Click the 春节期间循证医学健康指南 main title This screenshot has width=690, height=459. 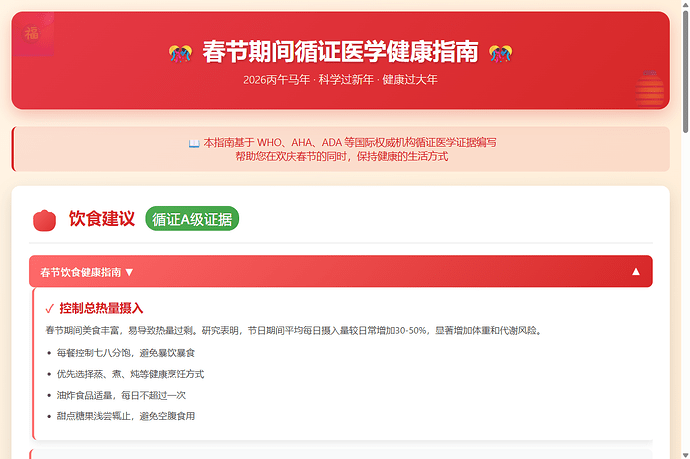(340, 52)
